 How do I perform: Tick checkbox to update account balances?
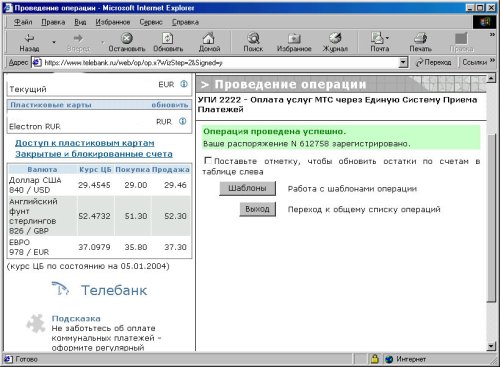coord(208,161)
